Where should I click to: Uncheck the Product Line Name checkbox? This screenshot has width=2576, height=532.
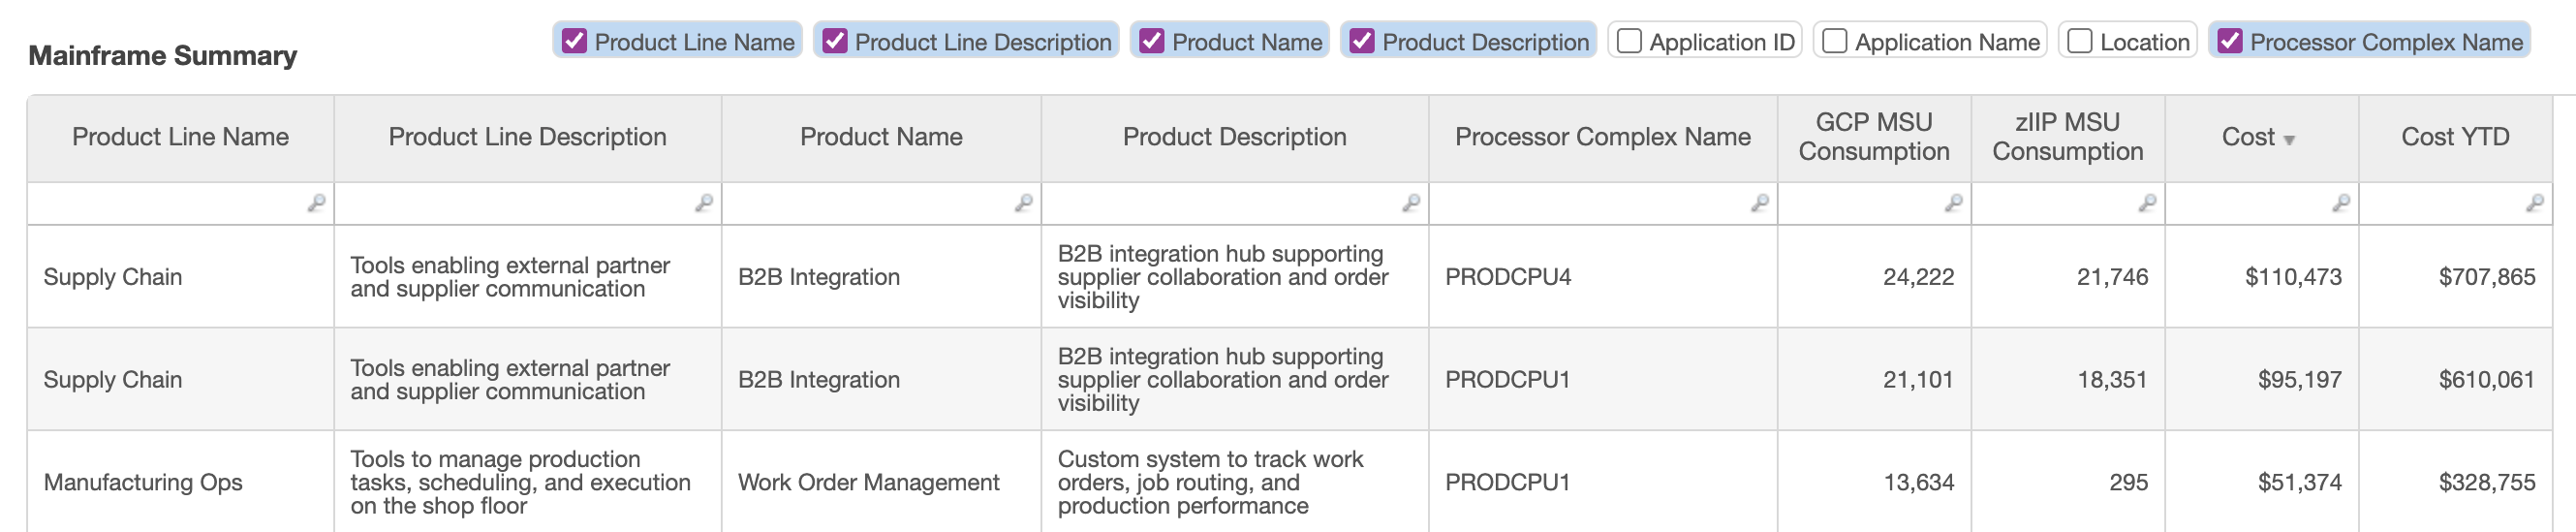[575, 41]
